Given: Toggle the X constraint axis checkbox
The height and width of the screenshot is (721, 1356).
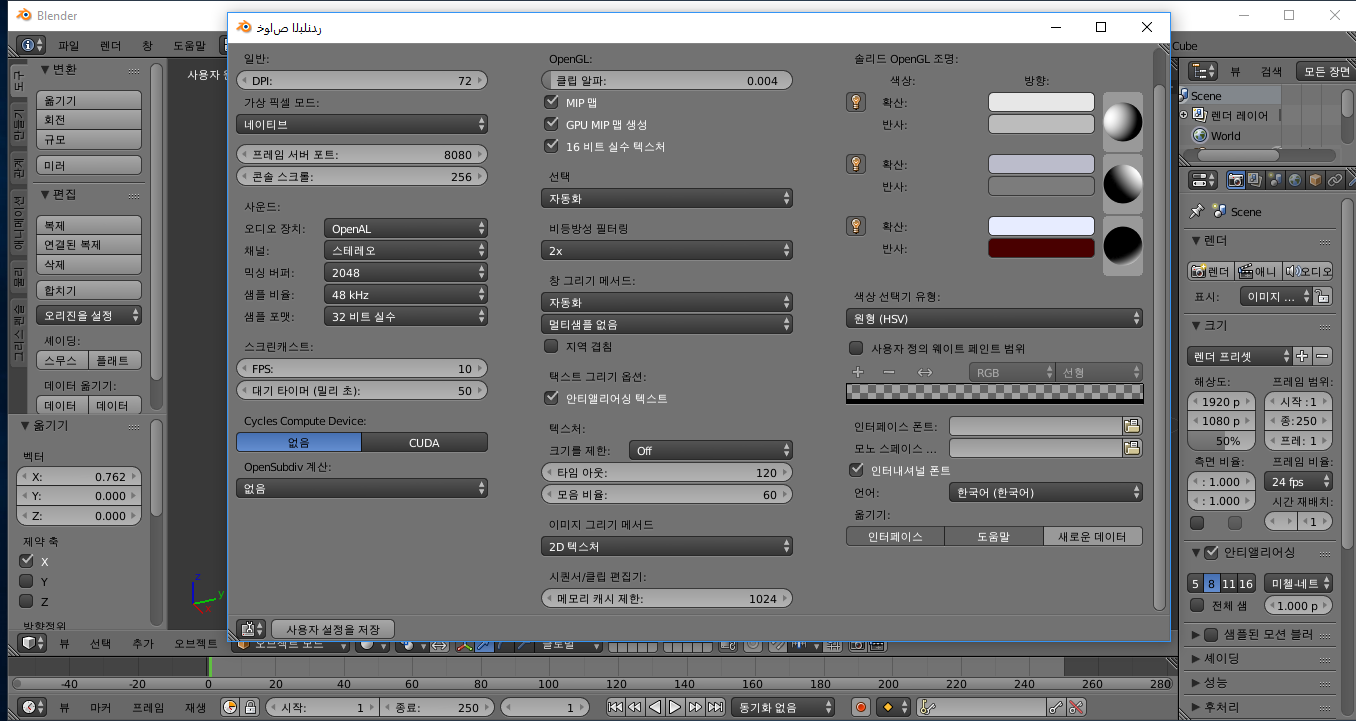Looking at the screenshot, I should (27, 561).
